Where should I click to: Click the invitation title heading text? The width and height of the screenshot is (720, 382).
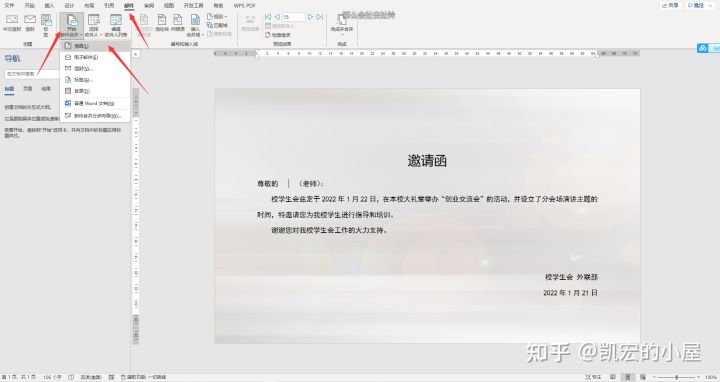[427, 161]
